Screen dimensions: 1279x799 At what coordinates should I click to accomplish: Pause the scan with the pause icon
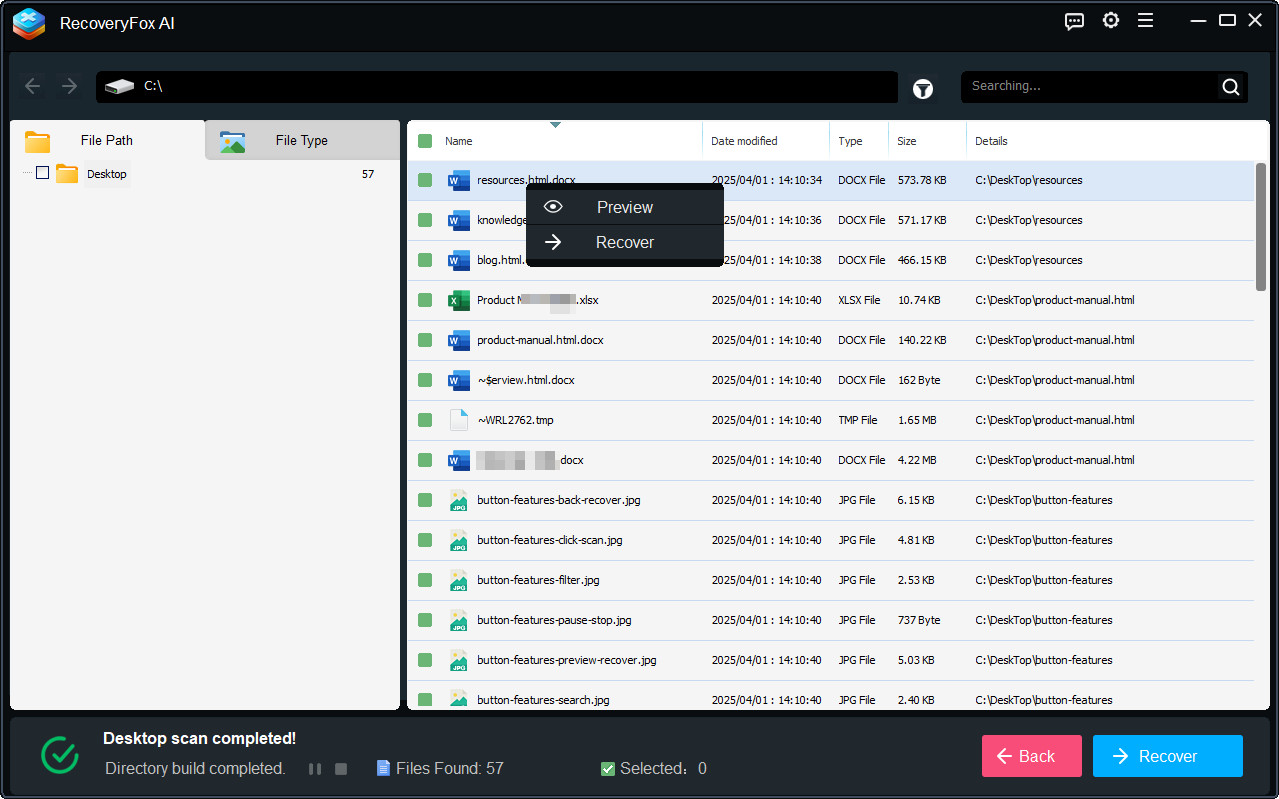[315, 769]
